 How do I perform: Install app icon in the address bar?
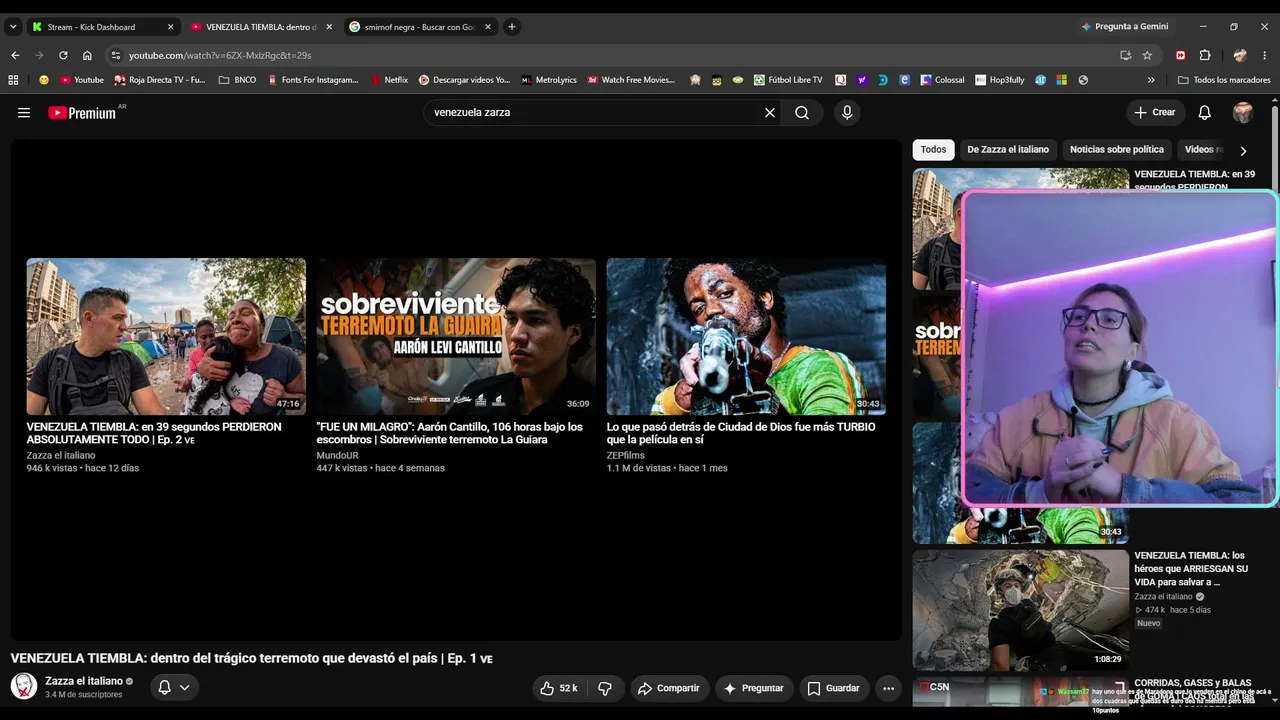point(1126,55)
